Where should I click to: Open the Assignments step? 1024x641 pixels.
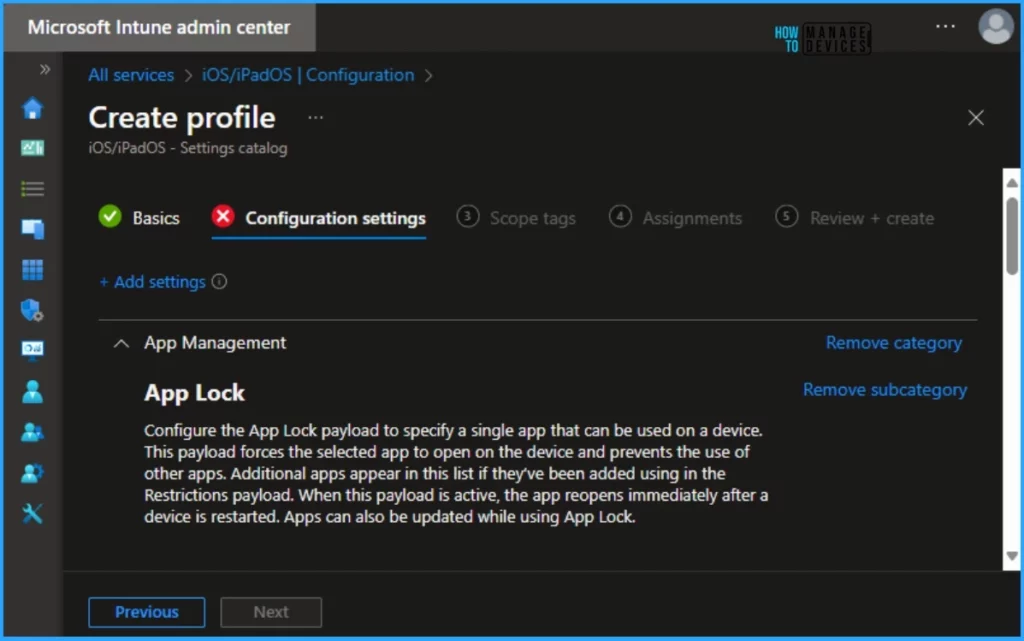[x=675, y=217]
